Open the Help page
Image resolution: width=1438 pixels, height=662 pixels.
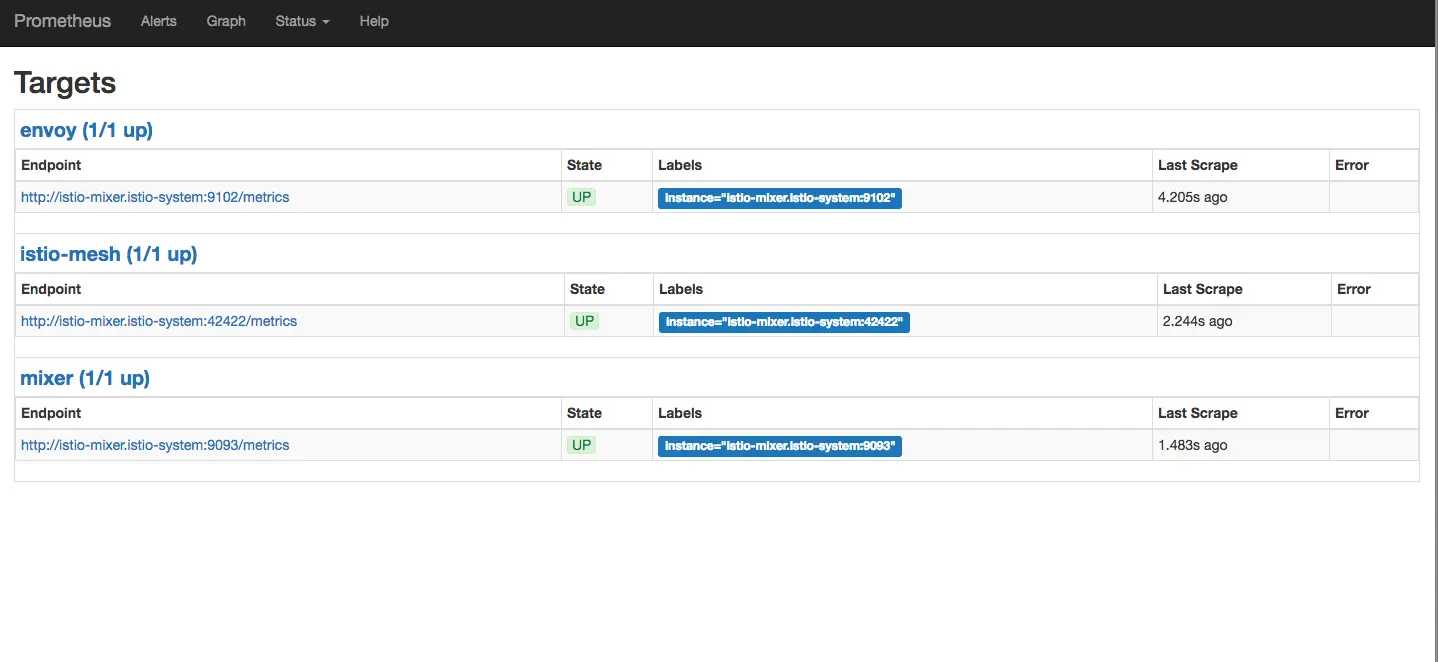point(374,21)
